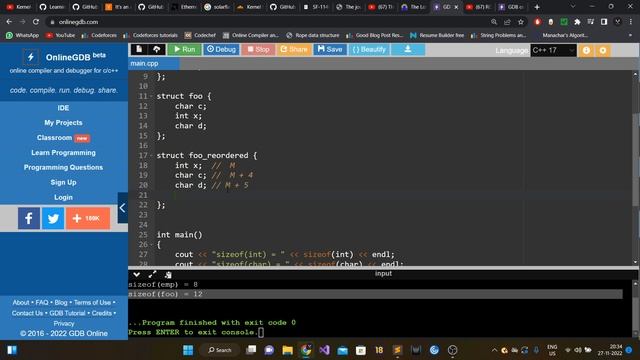This screenshot has height=360, width=640.
Task: Open the Credits footer link
Action: tap(102, 313)
